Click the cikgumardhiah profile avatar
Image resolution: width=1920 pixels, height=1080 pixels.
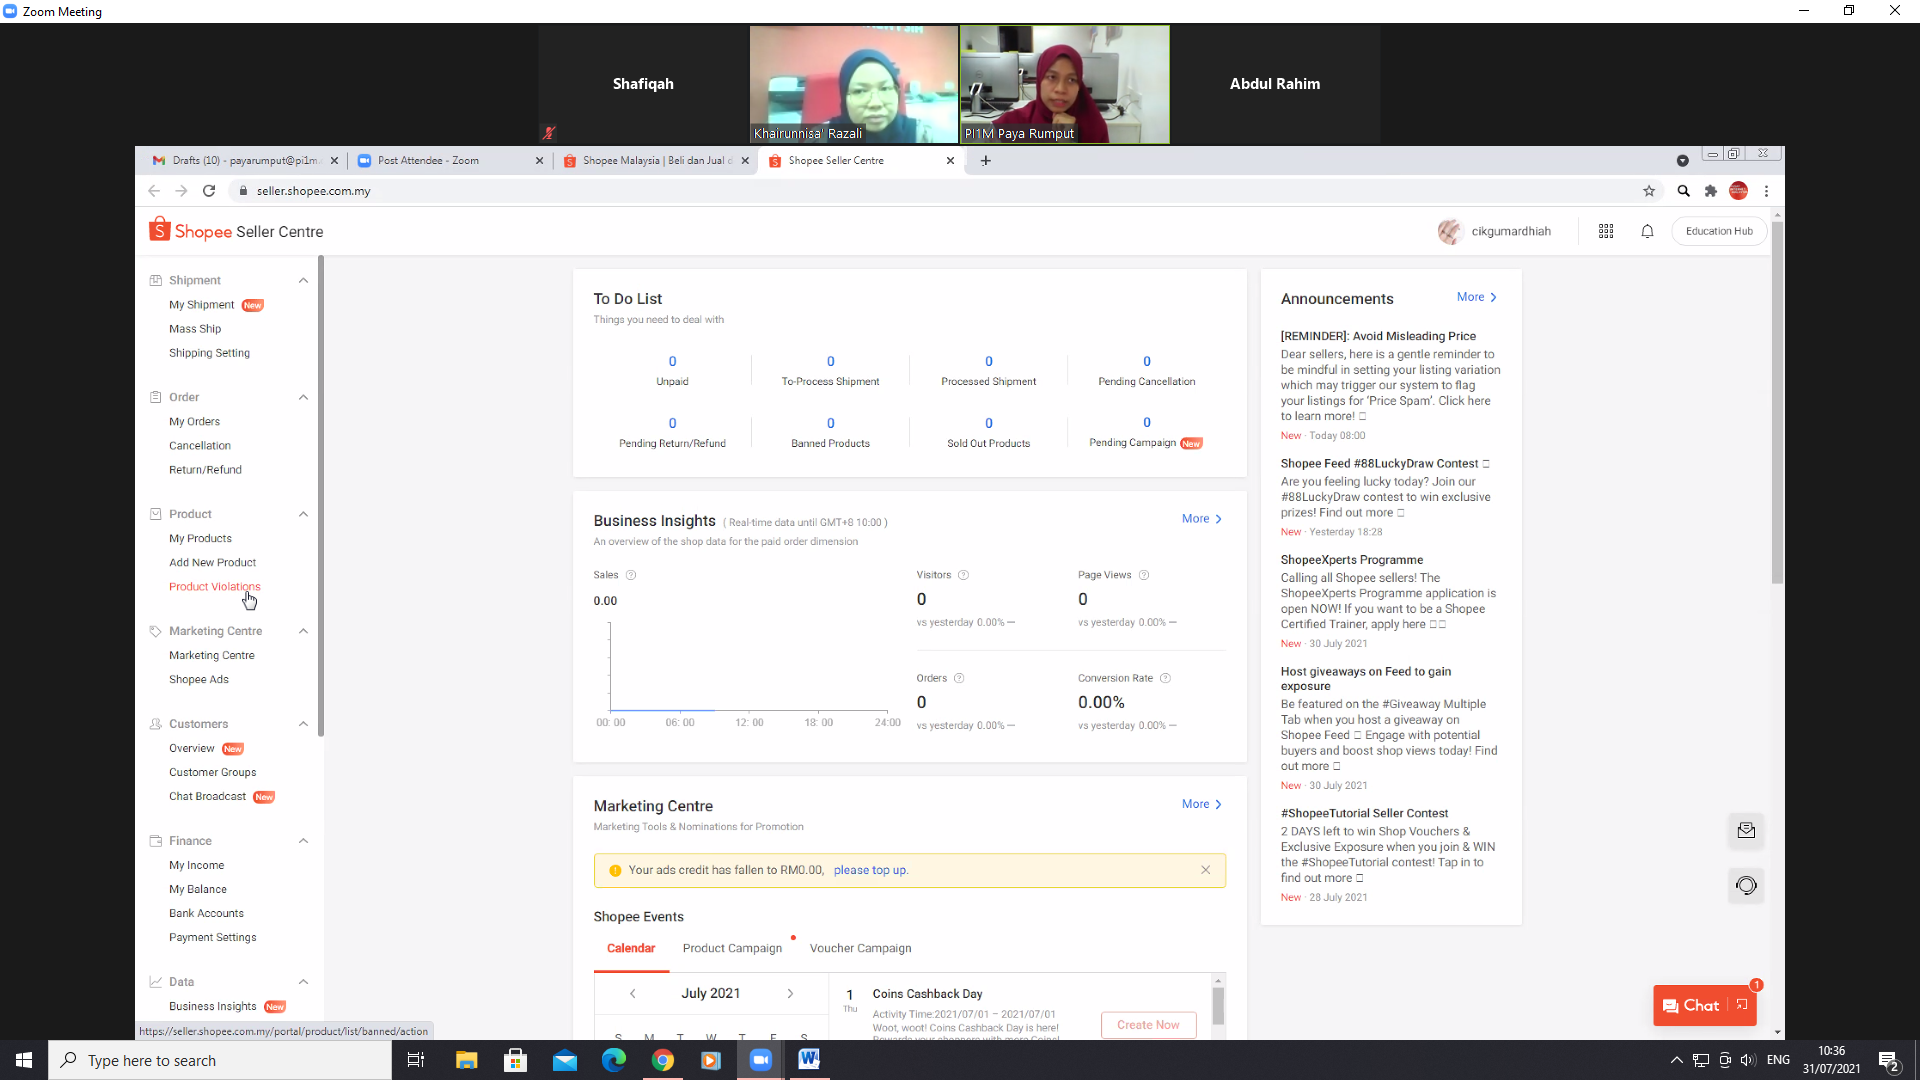1450,231
